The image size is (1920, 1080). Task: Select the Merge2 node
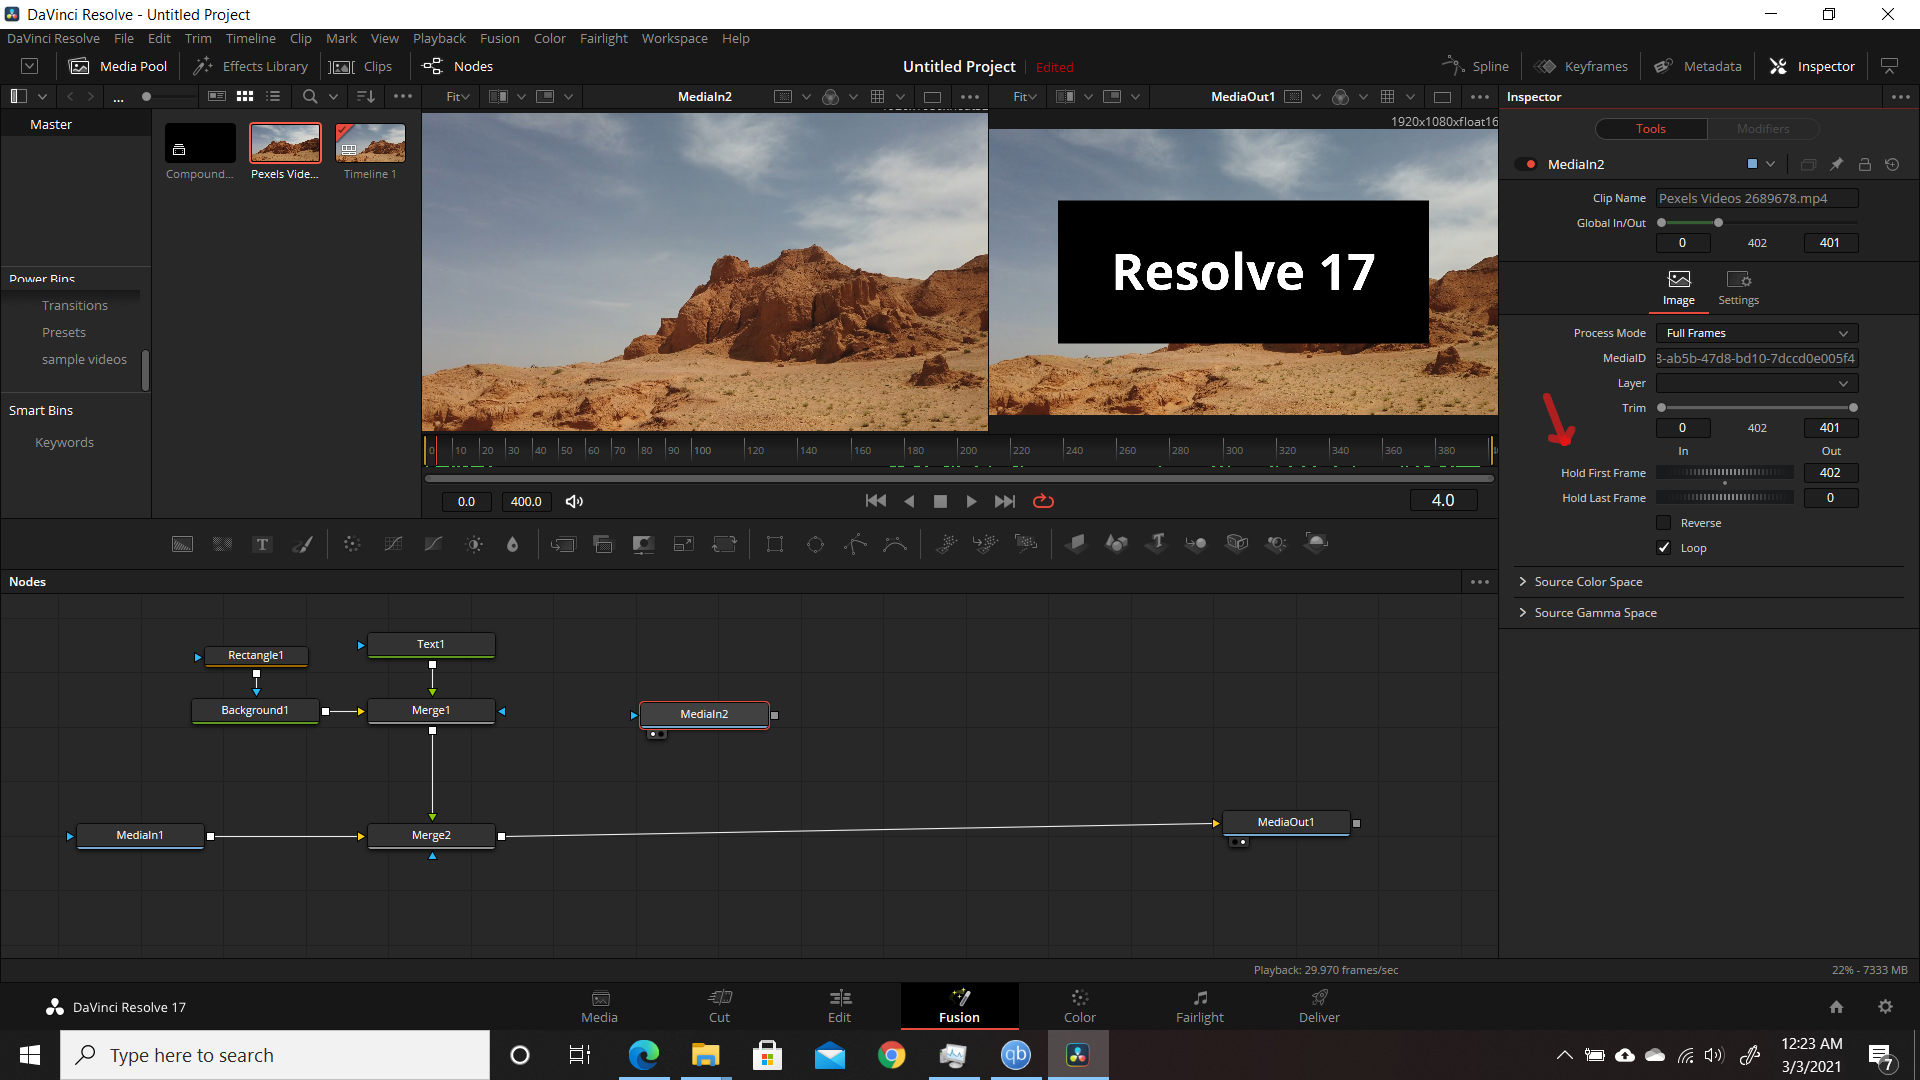(431, 835)
